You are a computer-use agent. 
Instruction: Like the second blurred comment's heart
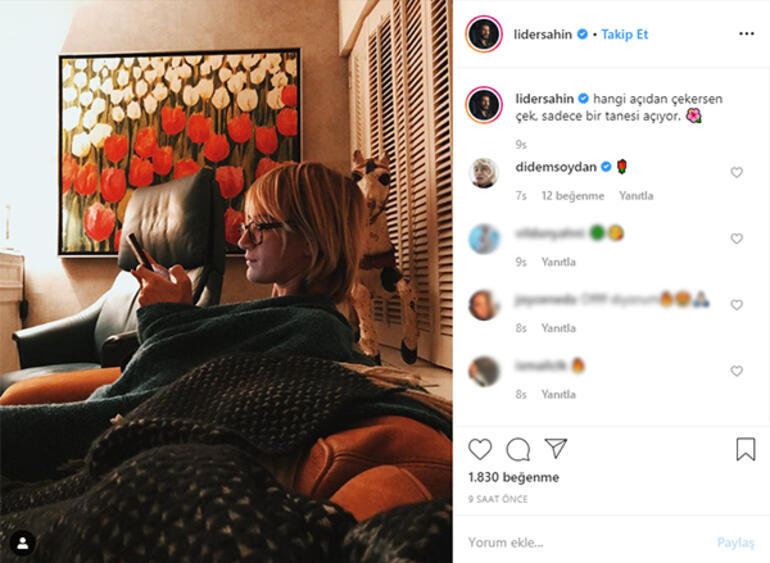pyautogui.click(x=736, y=239)
